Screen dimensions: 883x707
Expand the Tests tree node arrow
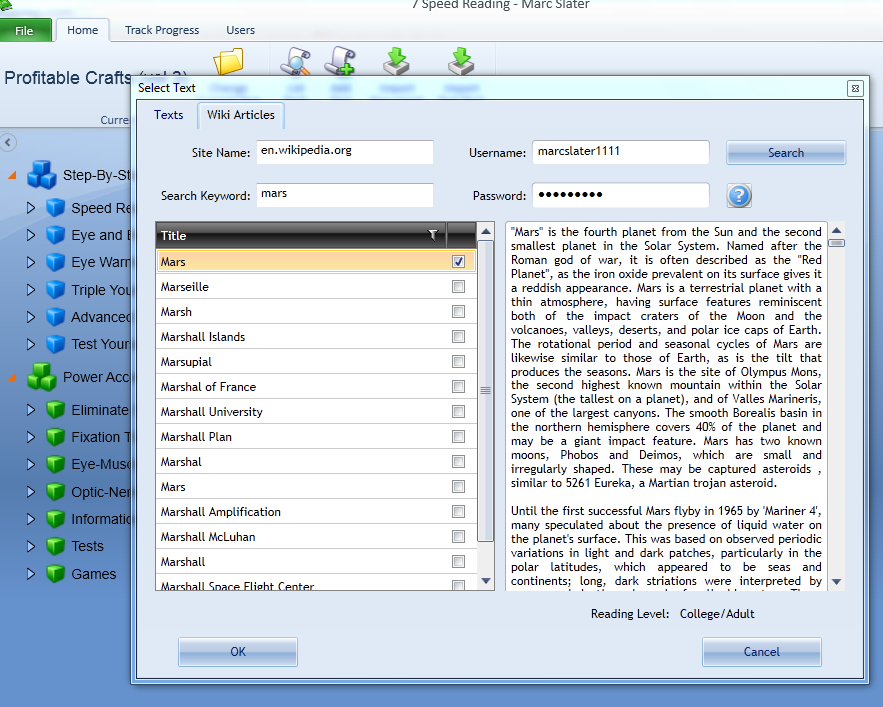[31, 546]
